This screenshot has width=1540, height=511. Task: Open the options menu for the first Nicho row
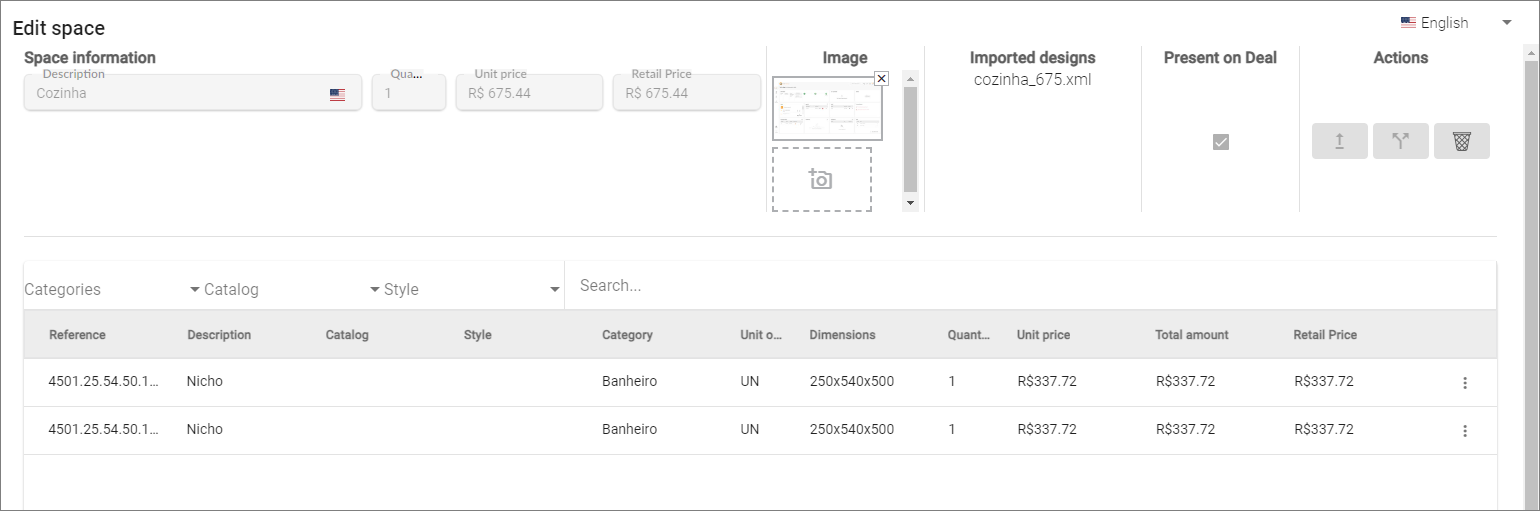click(x=1465, y=382)
